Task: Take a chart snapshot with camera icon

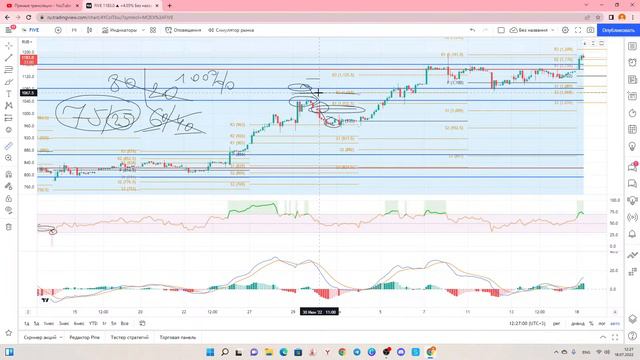Action: click(x=590, y=30)
